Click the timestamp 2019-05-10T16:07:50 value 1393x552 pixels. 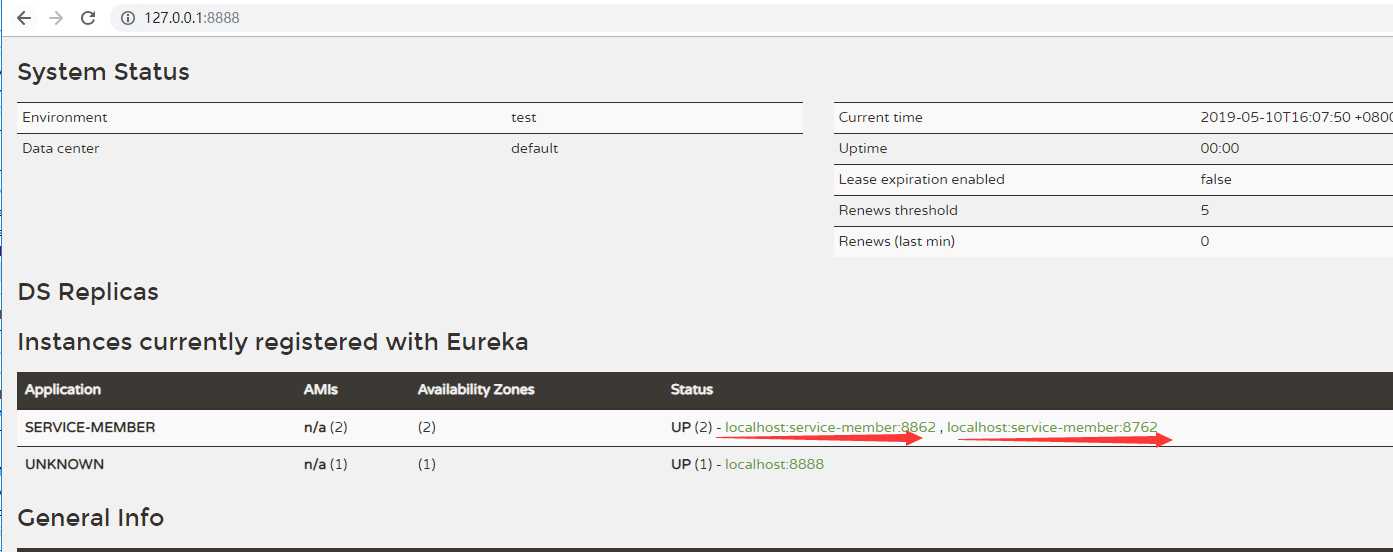click(x=1296, y=117)
